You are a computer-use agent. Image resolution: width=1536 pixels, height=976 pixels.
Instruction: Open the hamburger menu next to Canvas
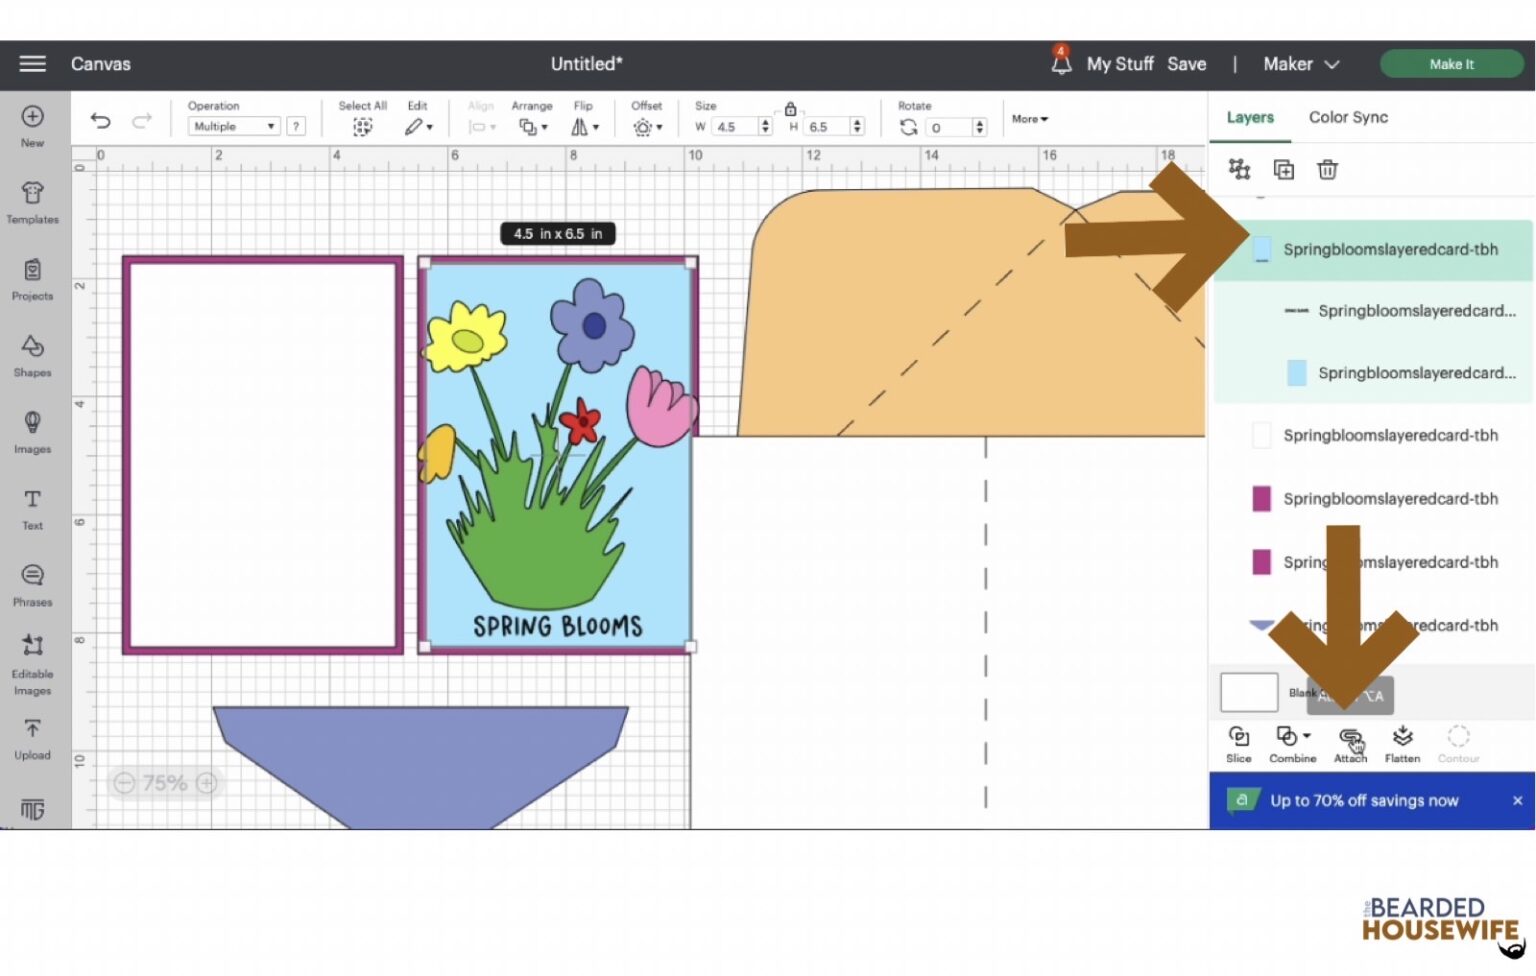(32, 64)
